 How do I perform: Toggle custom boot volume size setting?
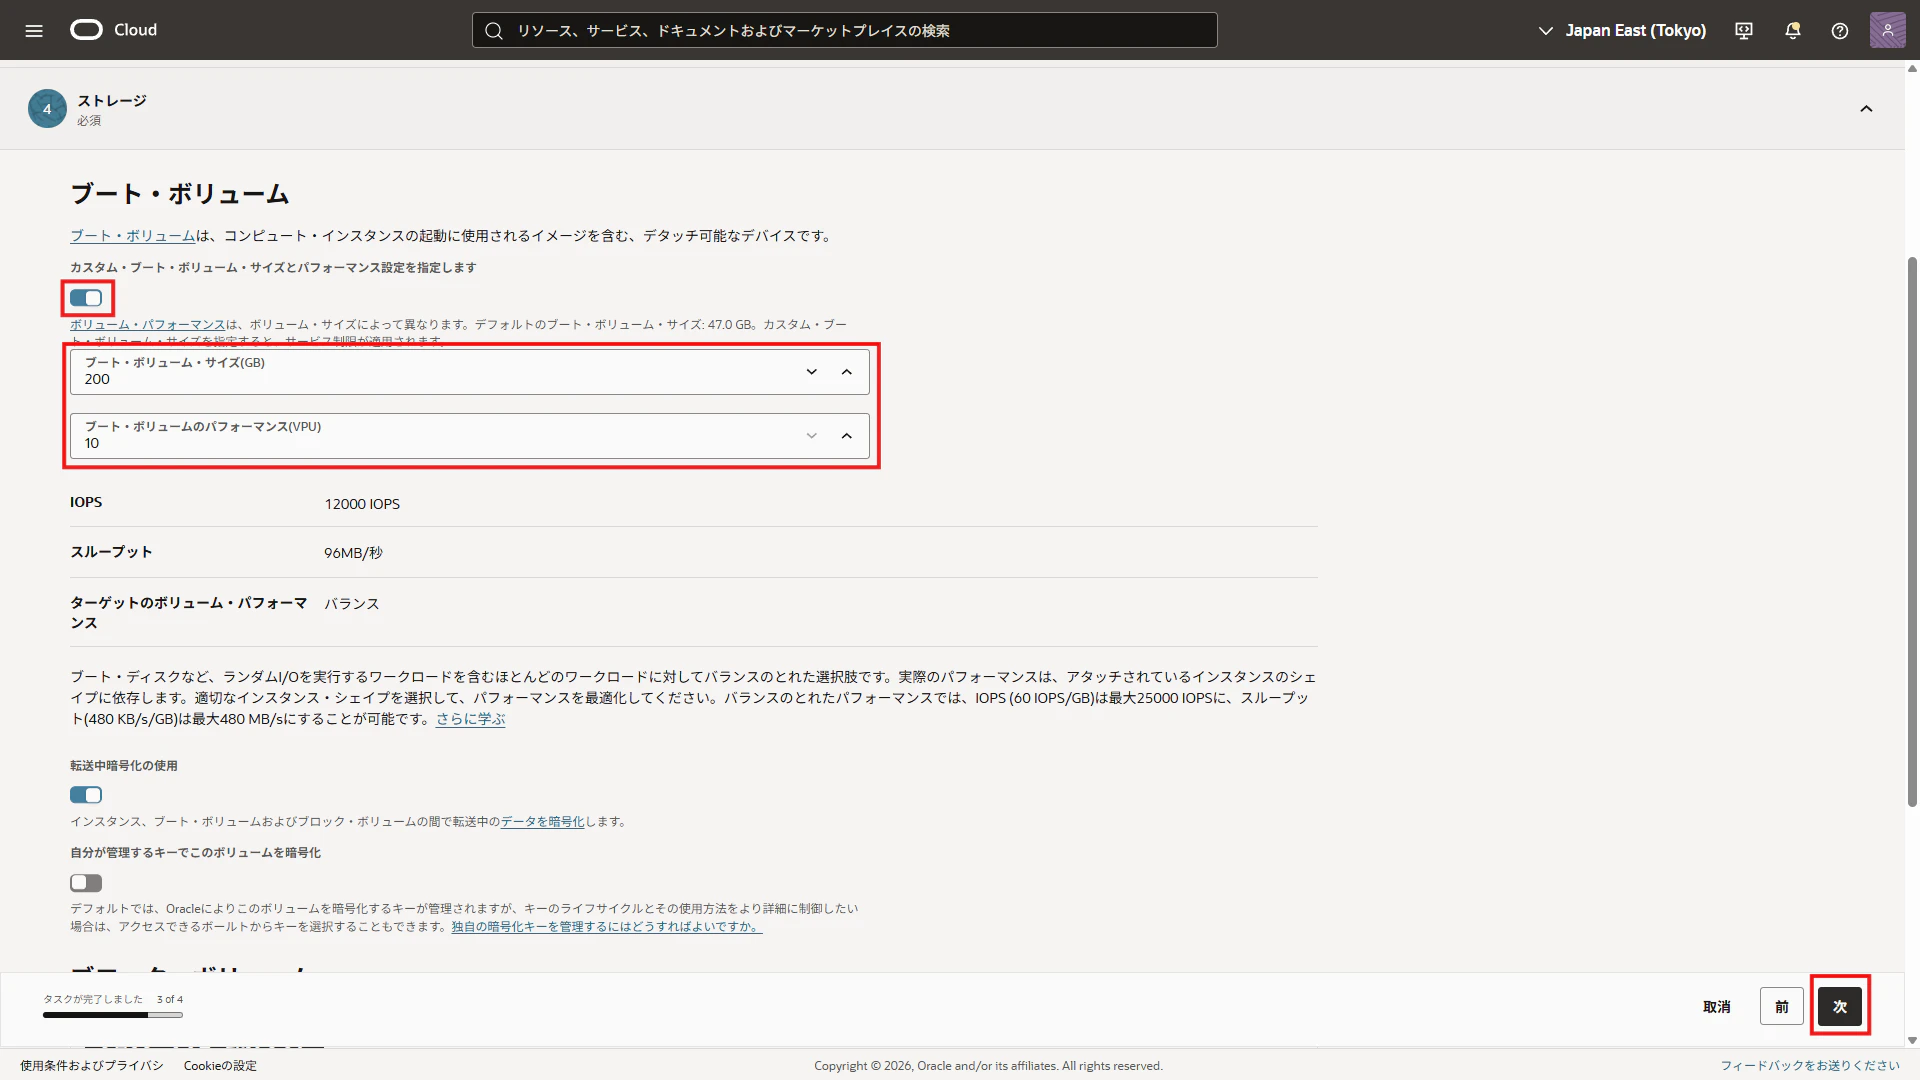point(86,298)
